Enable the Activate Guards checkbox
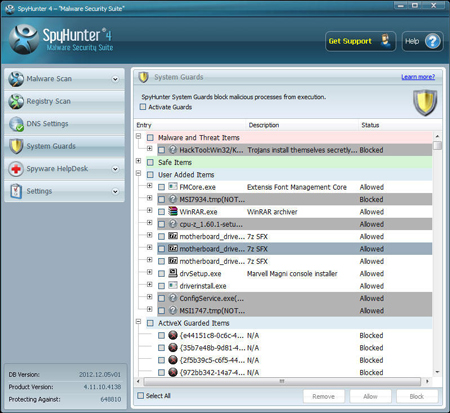This screenshot has height=413, width=450. click(x=143, y=107)
